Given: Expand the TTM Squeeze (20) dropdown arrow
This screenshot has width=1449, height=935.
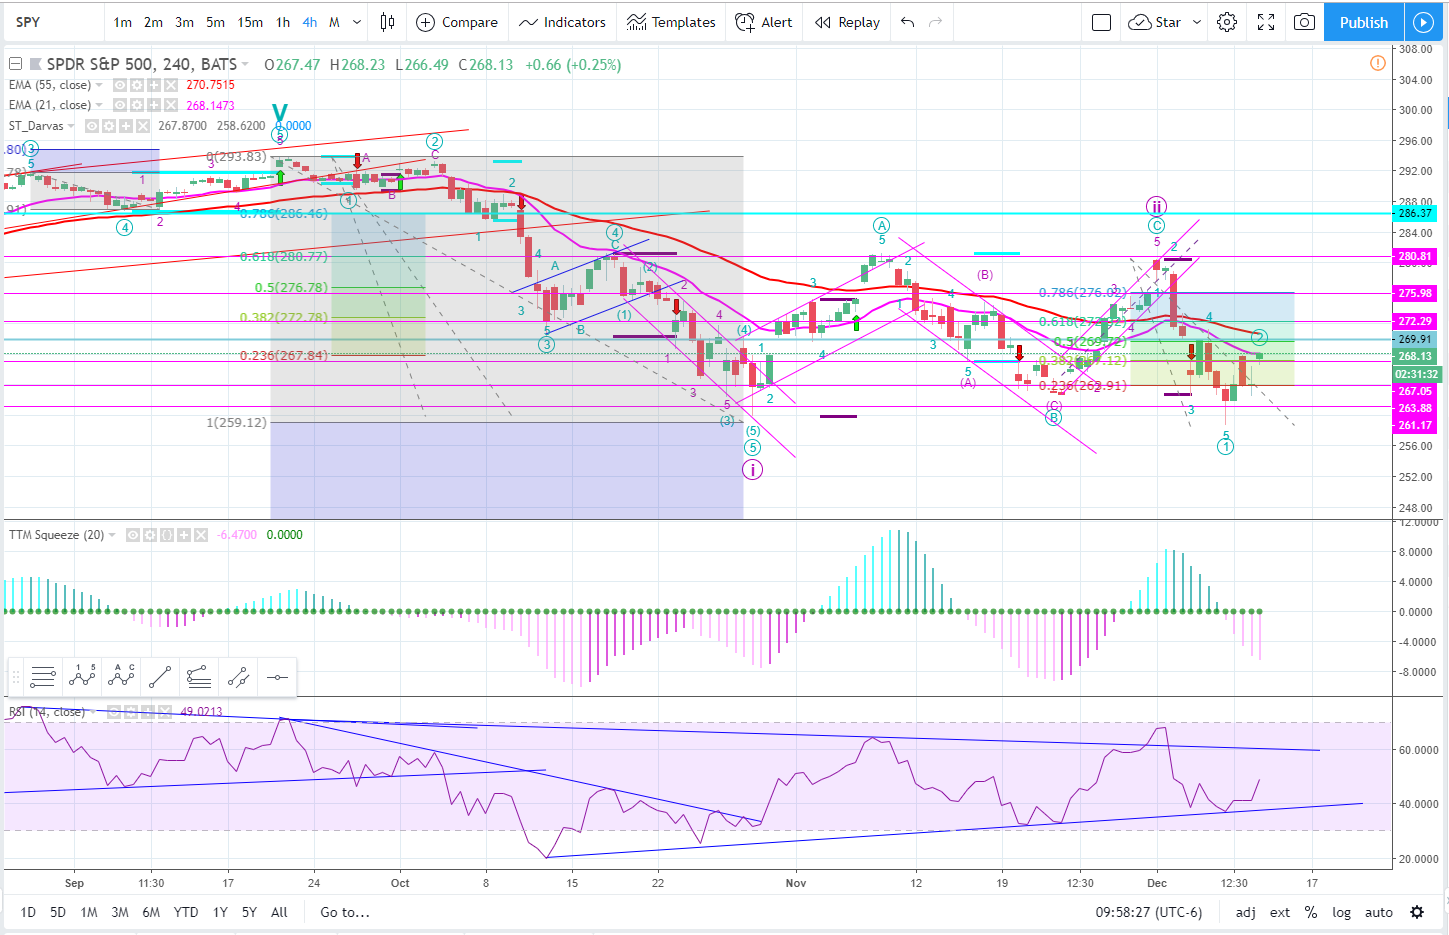Looking at the screenshot, I should click(113, 535).
